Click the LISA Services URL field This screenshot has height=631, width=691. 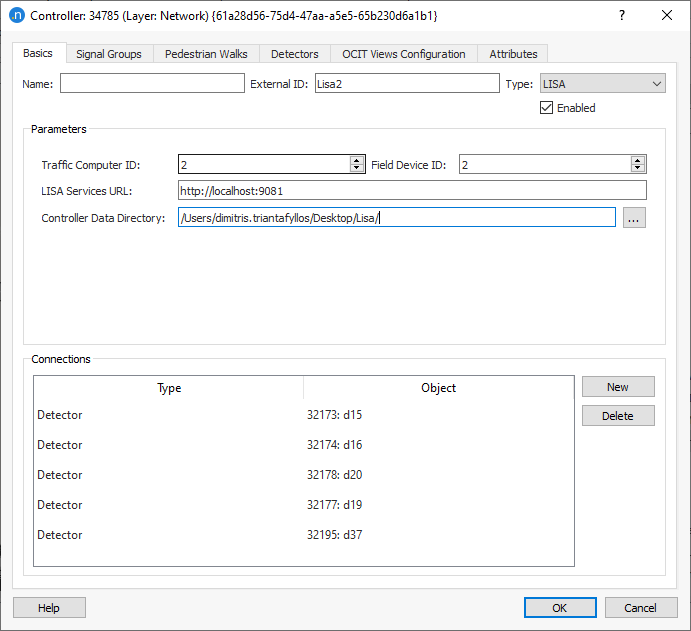[412, 191]
